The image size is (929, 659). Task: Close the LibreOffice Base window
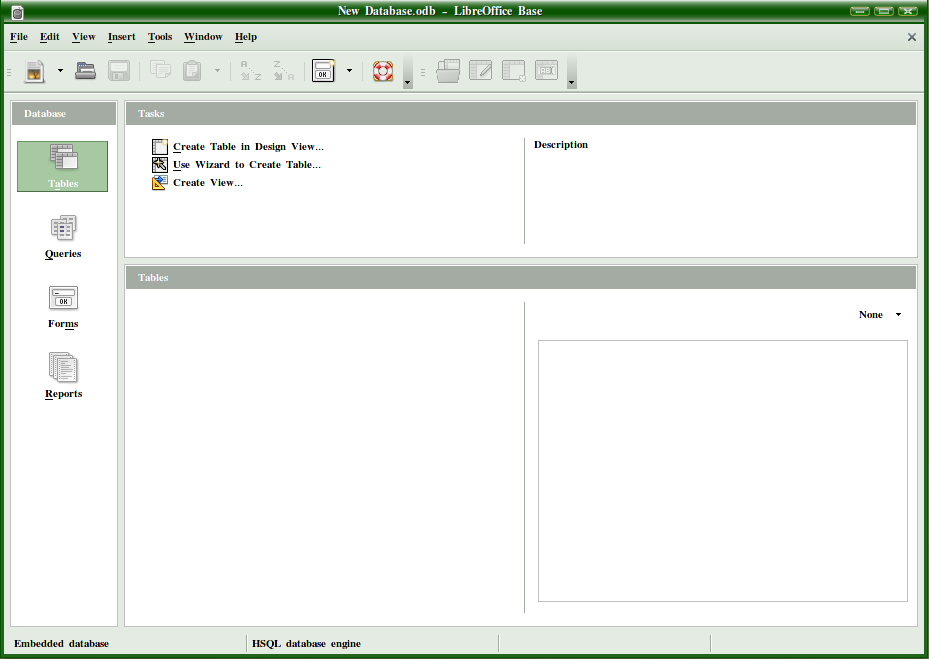point(908,11)
